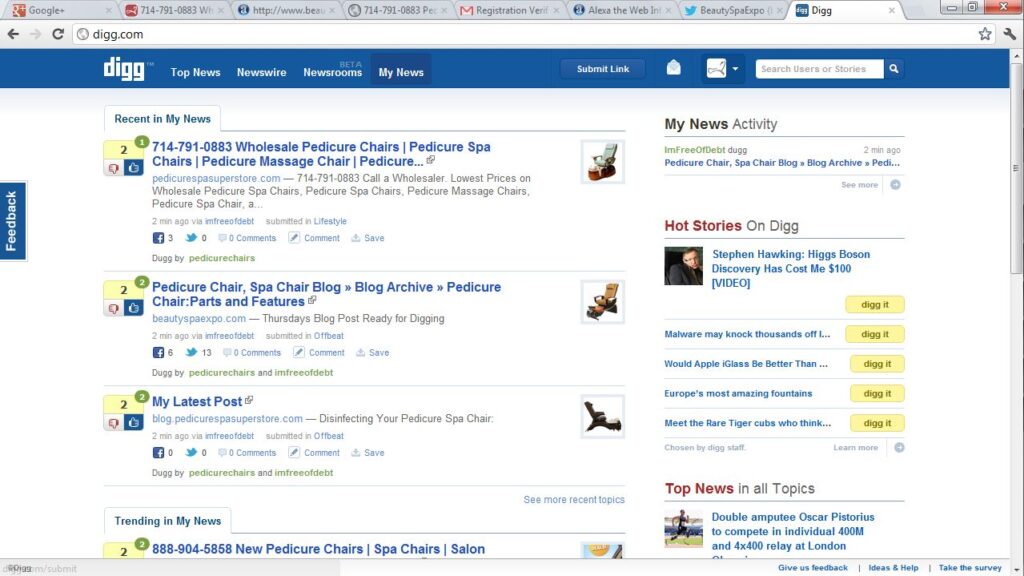1024x576 pixels.
Task: Open external link icon beside My Latest Post
Action: (x=249, y=400)
